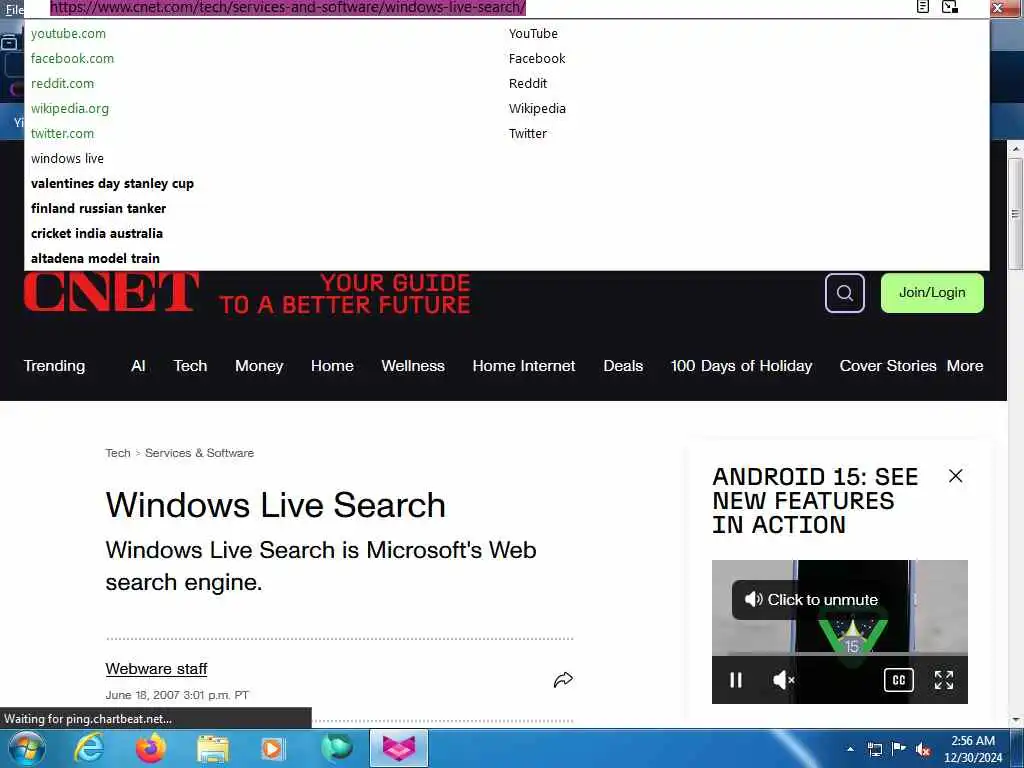This screenshot has height=768, width=1024.
Task: Open Windows Media Player from taskbar
Action: pos(273,749)
